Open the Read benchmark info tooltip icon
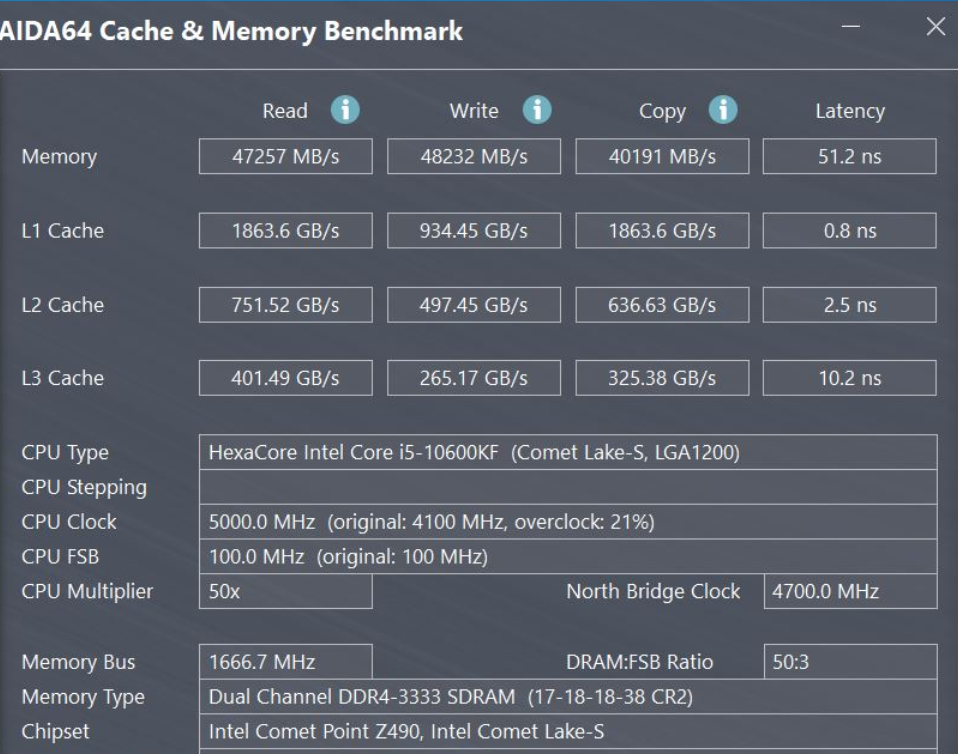958x754 pixels. click(x=346, y=110)
